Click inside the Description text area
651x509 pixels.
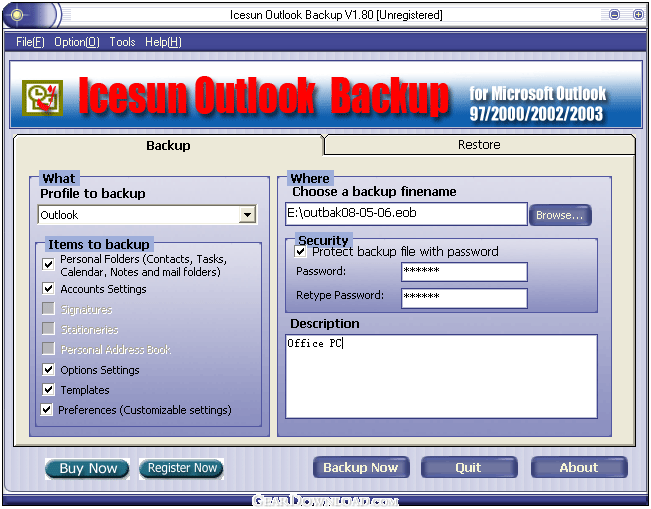441,376
